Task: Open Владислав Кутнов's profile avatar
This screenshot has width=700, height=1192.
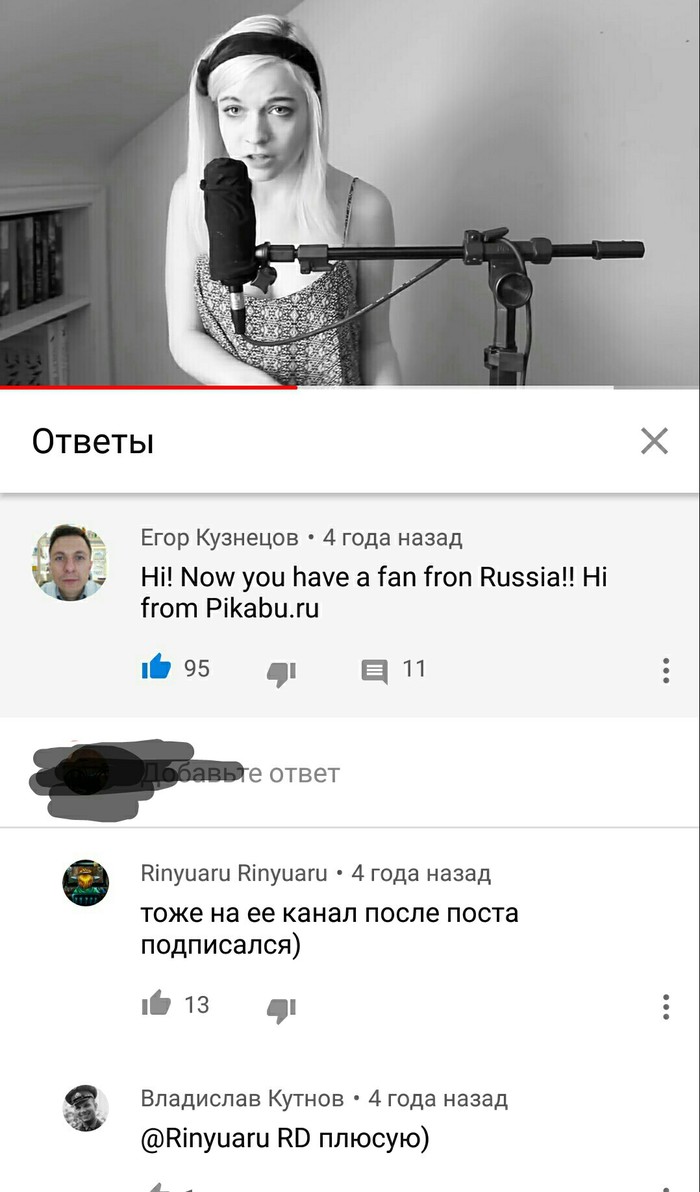Action: click(x=85, y=1108)
